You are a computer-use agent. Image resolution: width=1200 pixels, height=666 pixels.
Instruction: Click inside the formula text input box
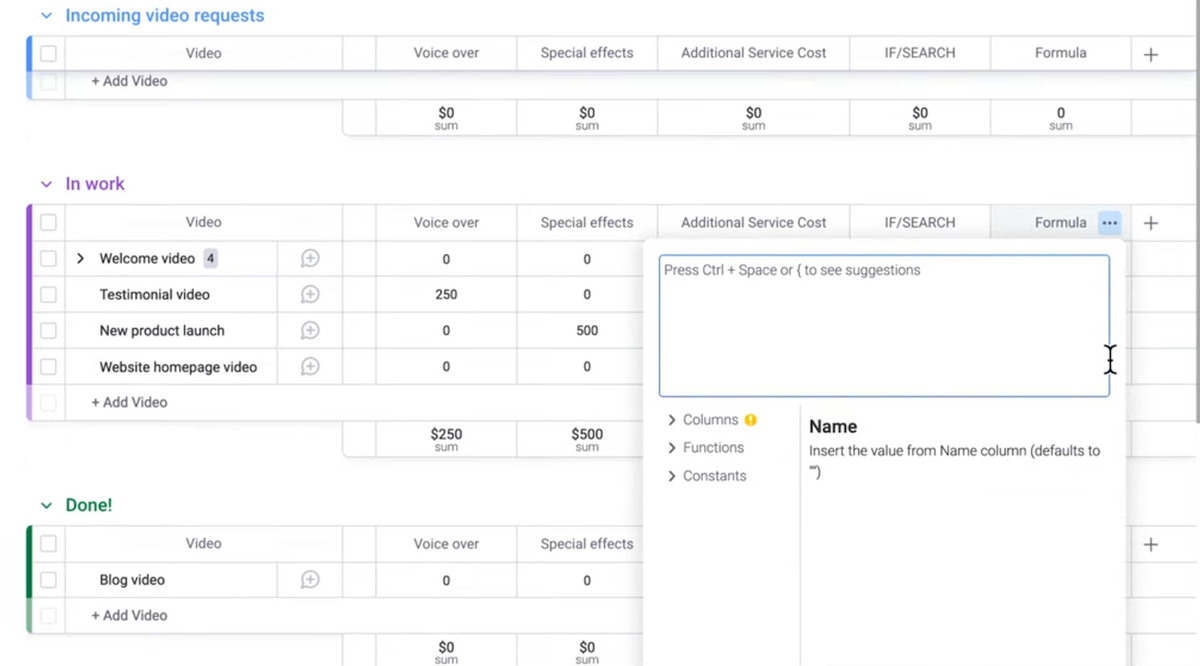tap(883, 330)
